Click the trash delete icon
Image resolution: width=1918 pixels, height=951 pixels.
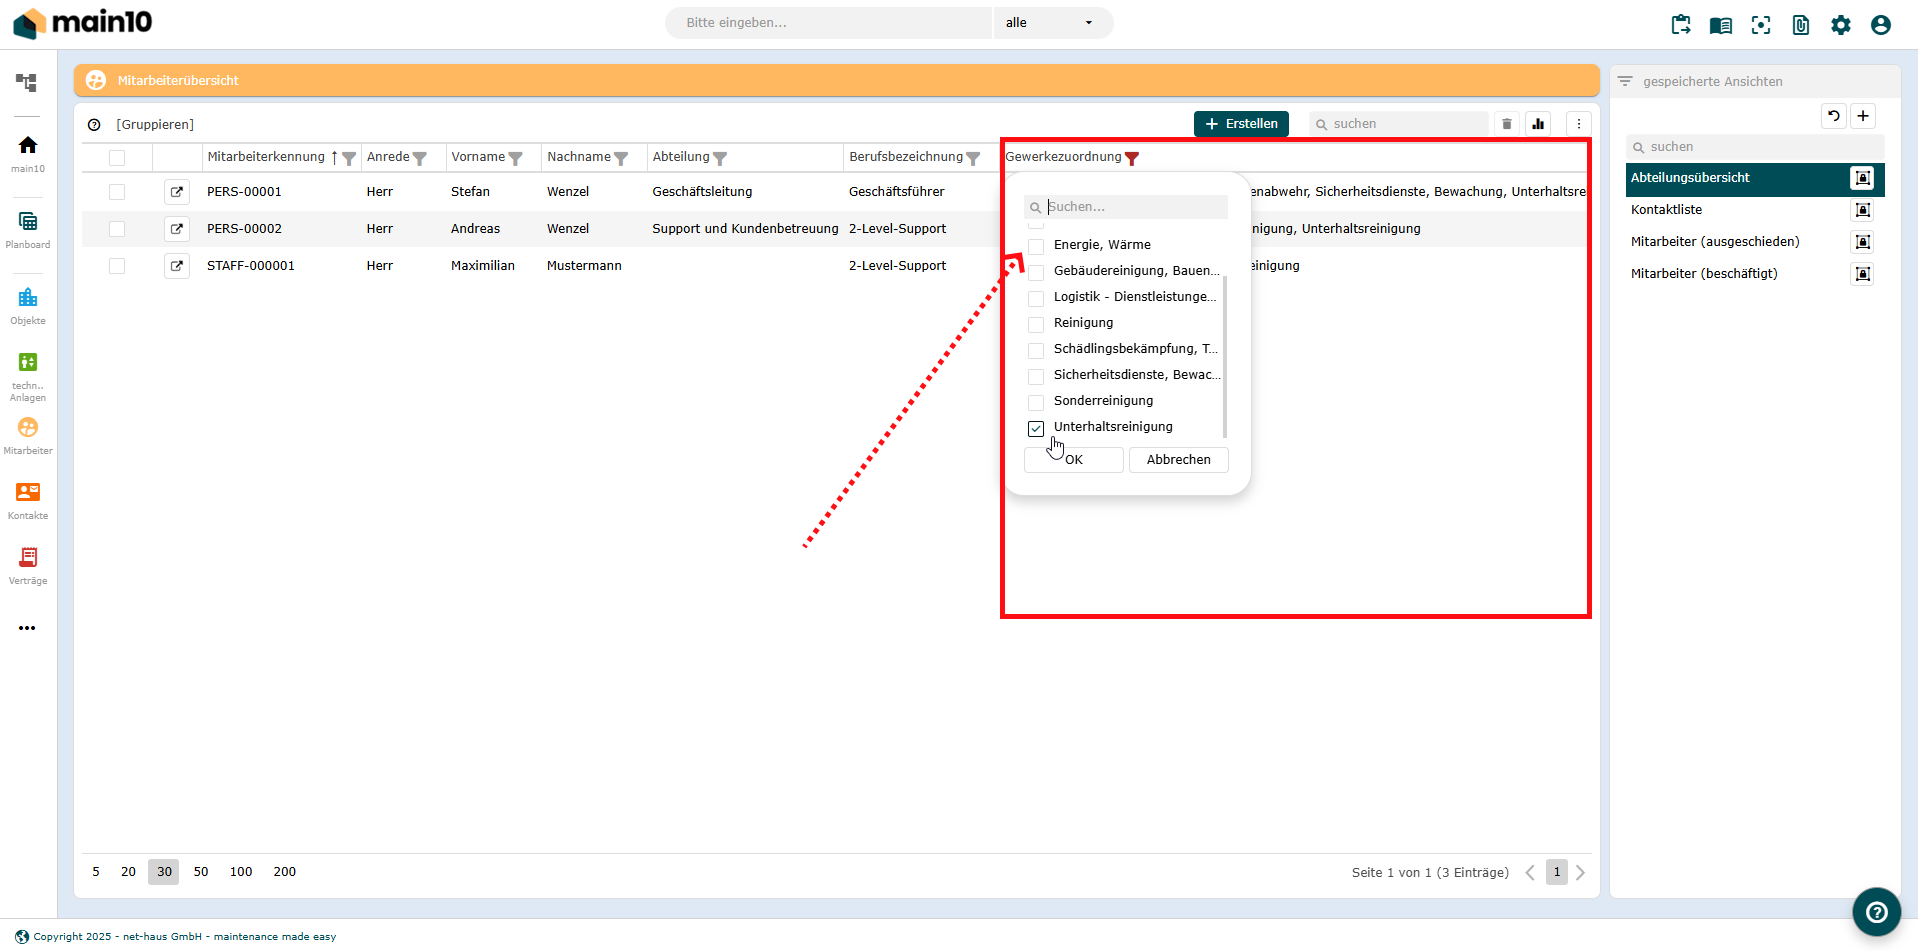coord(1506,124)
